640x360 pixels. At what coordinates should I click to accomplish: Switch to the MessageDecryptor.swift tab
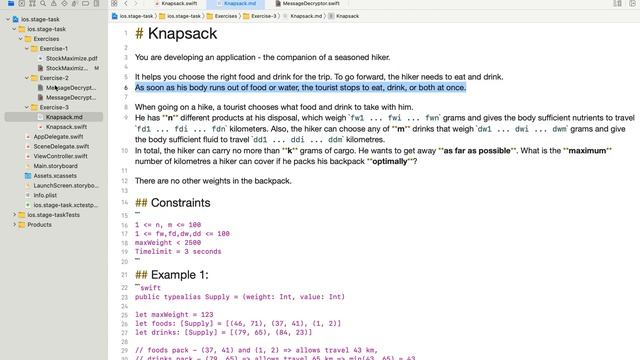tap(307, 3)
